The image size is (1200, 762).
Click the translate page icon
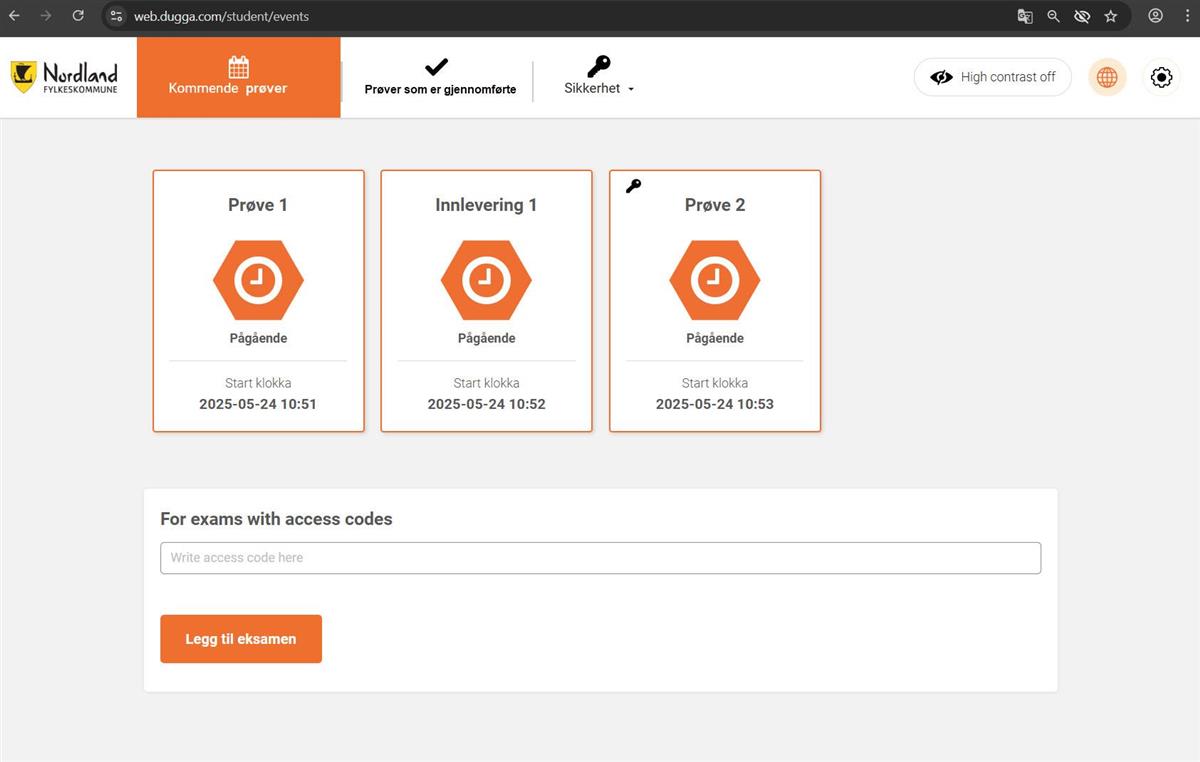pyautogui.click(x=1025, y=16)
